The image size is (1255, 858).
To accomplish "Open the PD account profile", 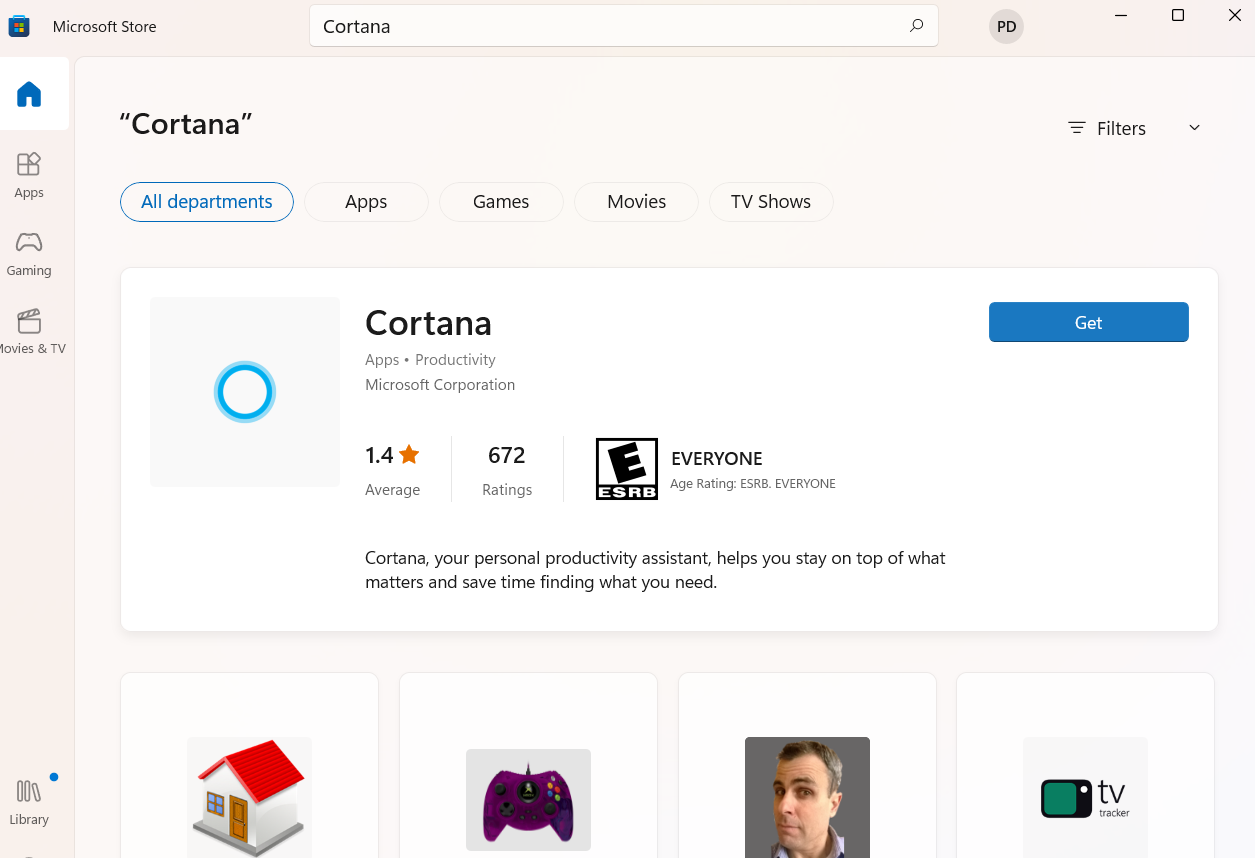I will tap(1006, 26).
